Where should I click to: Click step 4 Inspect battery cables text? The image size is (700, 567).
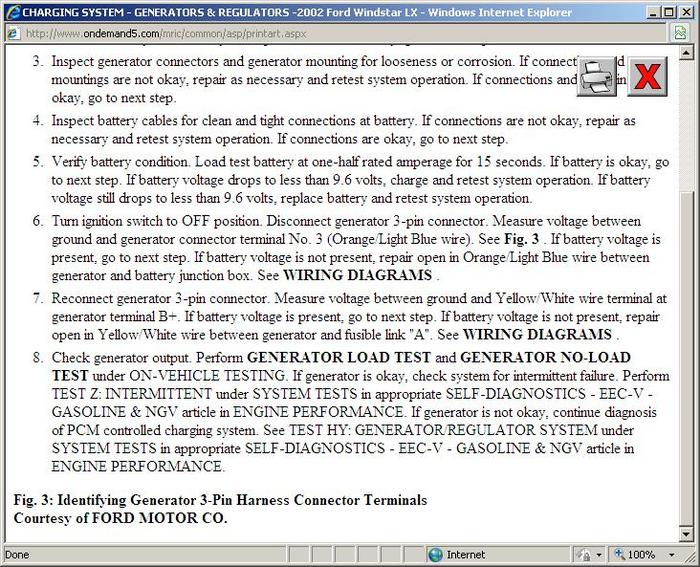click(343, 129)
